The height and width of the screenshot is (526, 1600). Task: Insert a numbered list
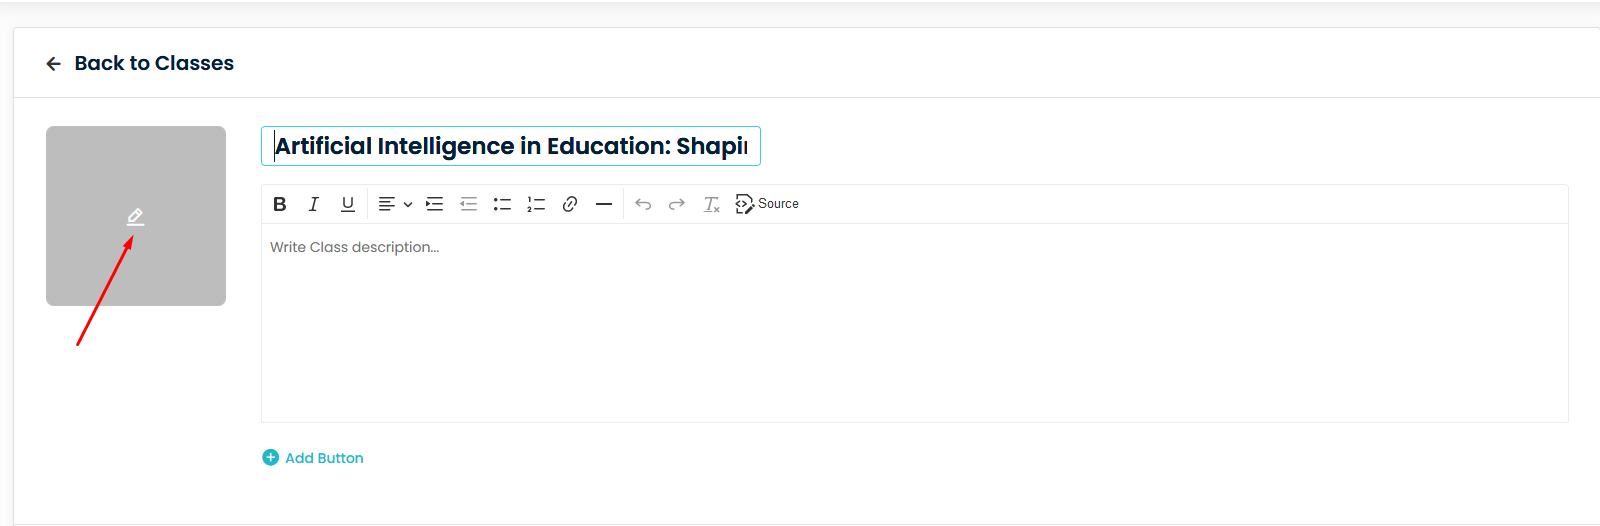click(536, 204)
